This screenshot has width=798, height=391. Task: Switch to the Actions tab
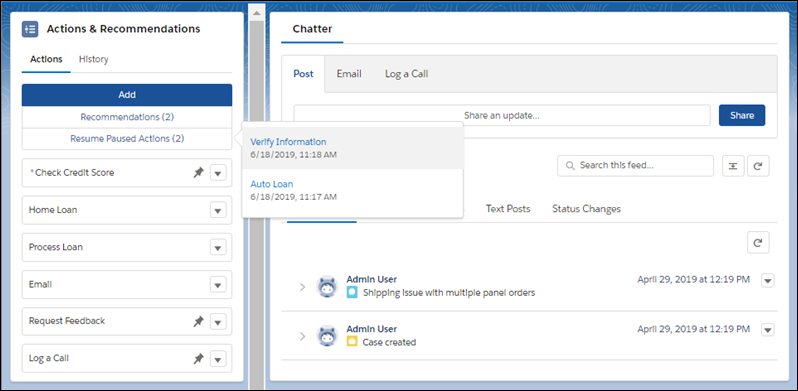point(46,59)
